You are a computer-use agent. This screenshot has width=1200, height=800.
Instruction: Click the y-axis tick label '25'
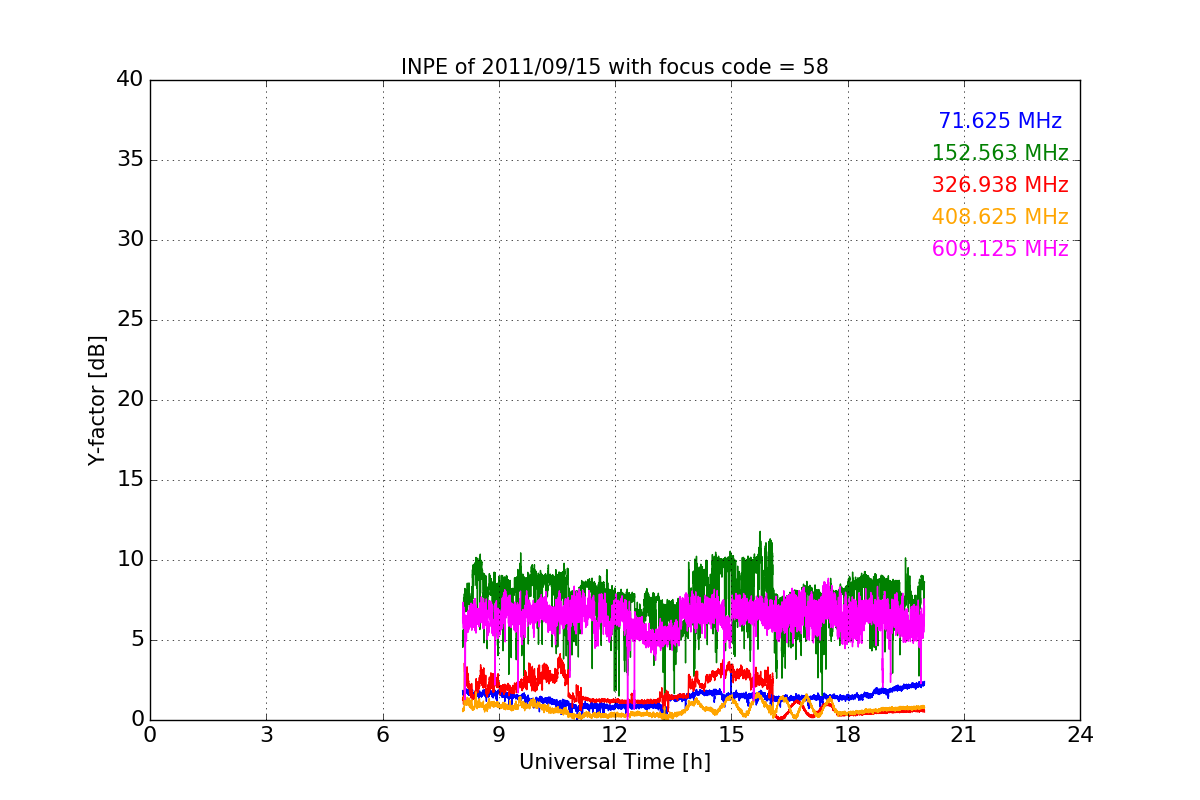130,320
